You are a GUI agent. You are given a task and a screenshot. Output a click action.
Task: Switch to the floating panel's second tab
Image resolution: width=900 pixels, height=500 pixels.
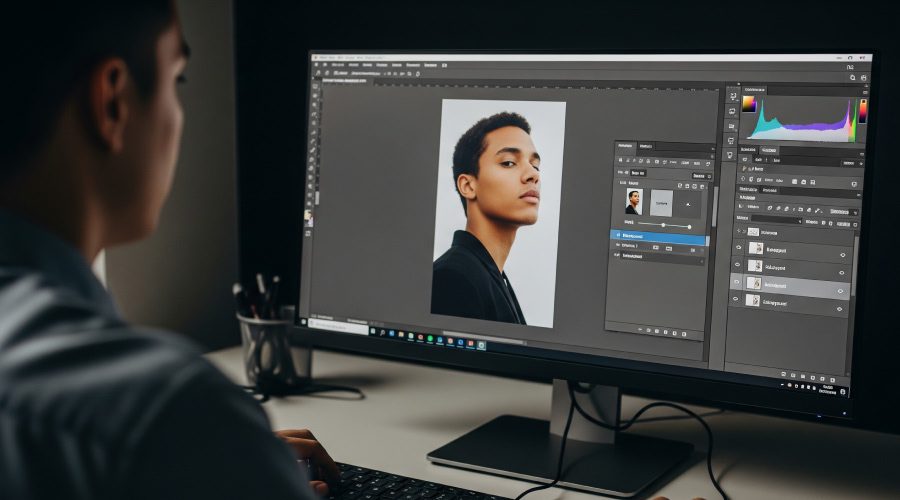tap(646, 146)
